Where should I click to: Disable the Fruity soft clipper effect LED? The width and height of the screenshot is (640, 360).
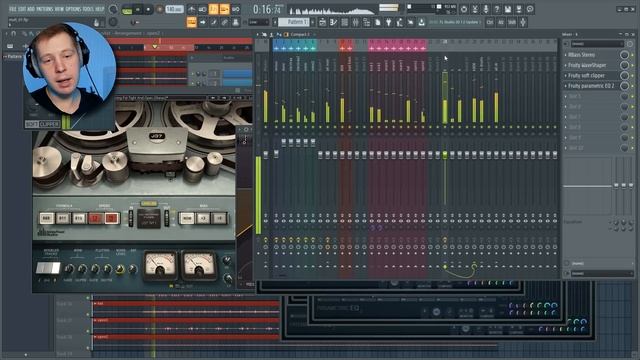[633, 76]
